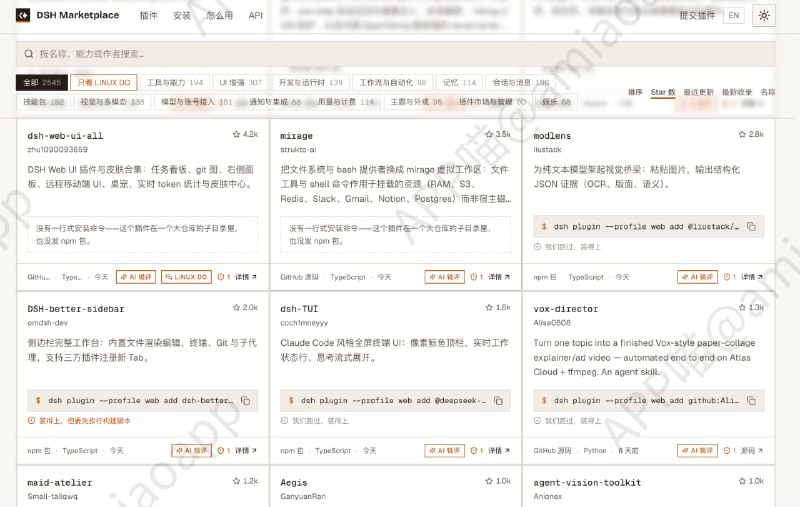
Task: Filter by 工具与能力 194
Action: [175, 82]
